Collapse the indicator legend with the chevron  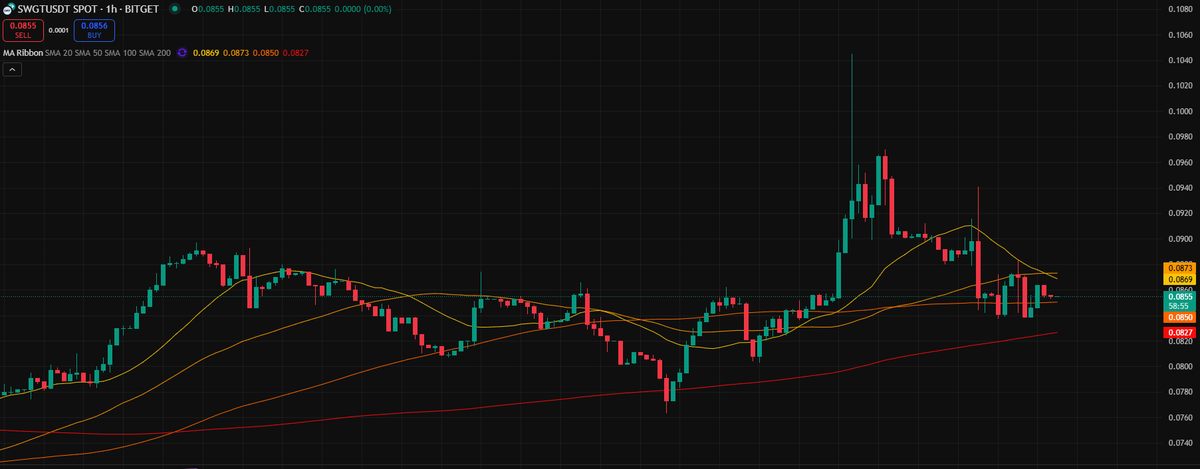13,70
